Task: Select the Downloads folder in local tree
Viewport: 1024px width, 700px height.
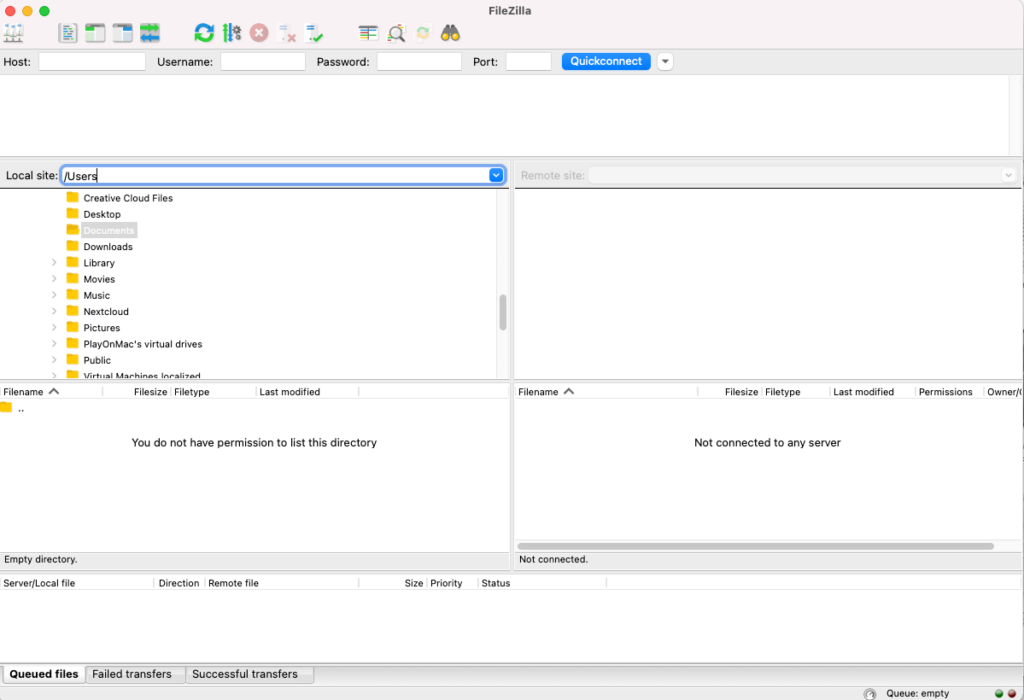Action: (108, 247)
